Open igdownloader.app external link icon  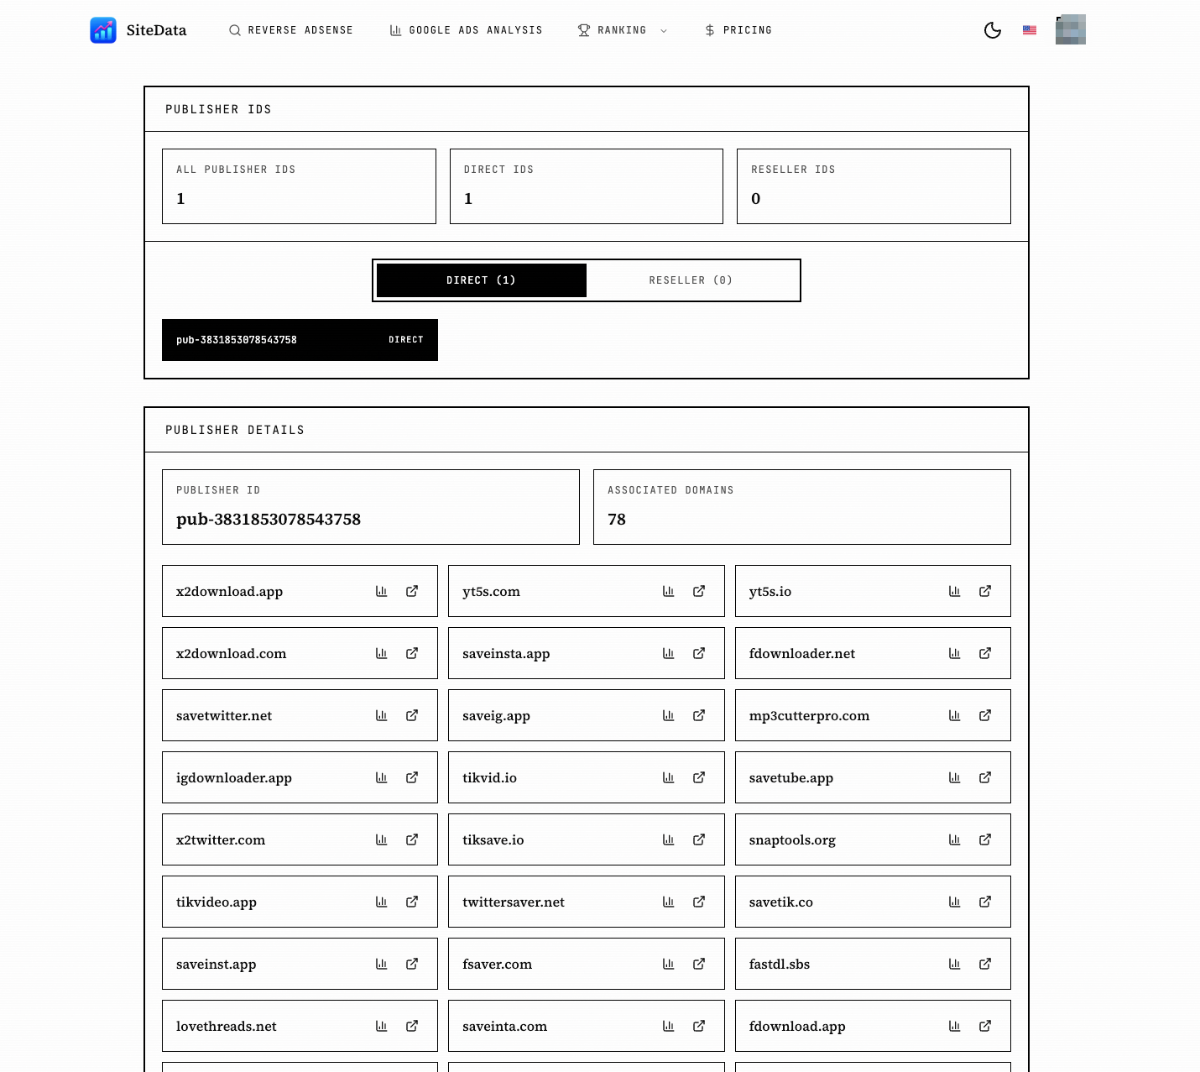(x=412, y=777)
